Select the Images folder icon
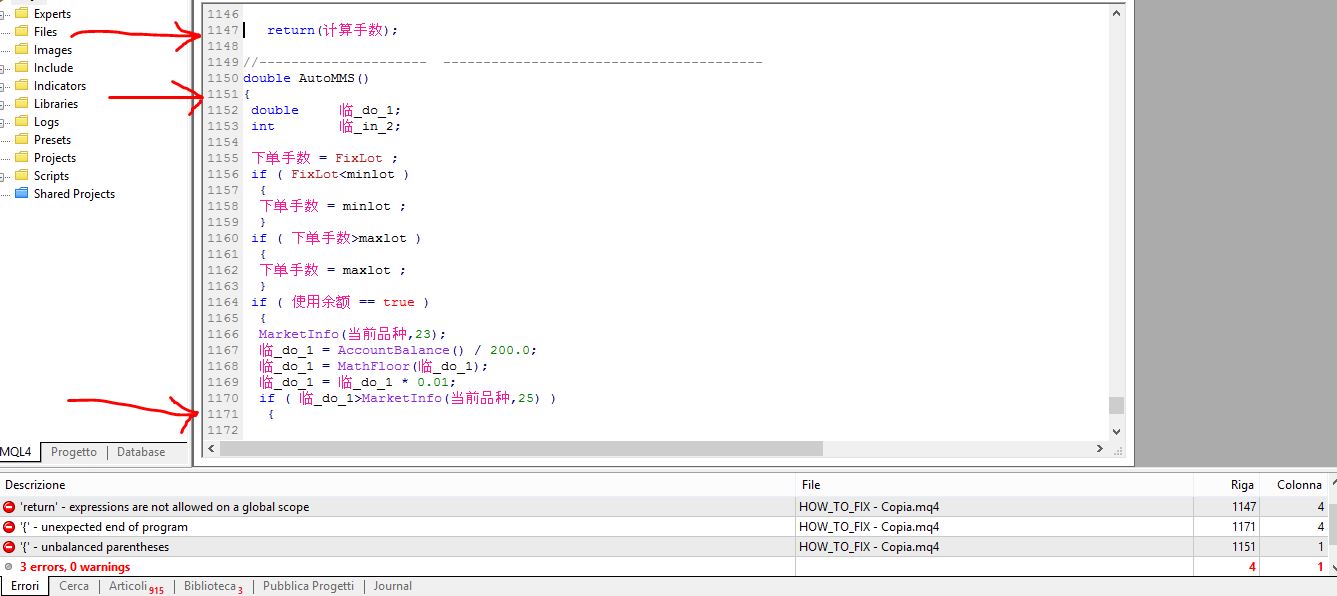This screenshot has height=596, width=1337. [21, 50]
